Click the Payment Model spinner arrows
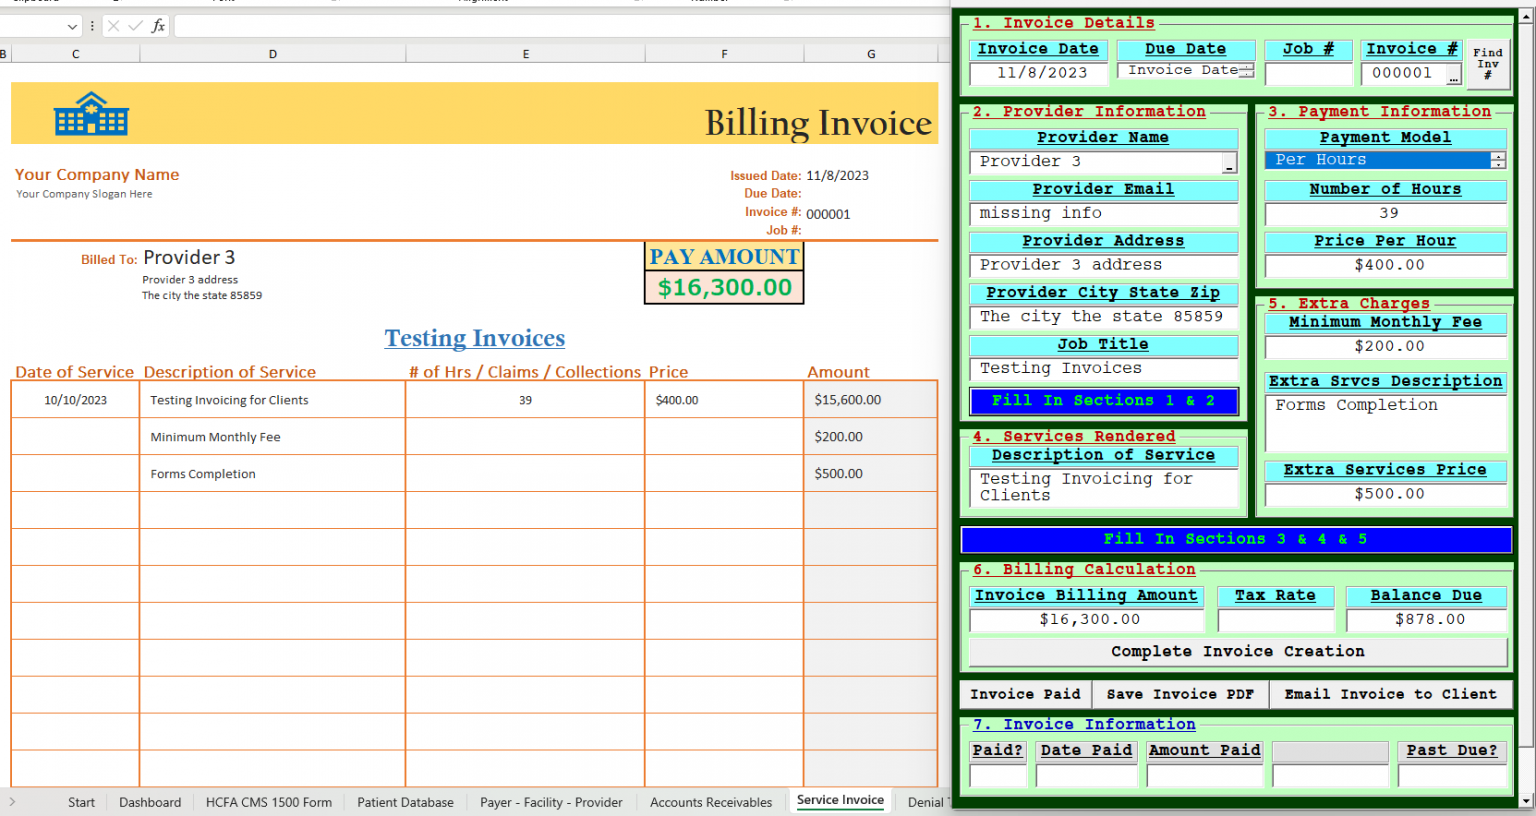The width and height of the screenshot is (1536, 816). tap(1497, 160)
